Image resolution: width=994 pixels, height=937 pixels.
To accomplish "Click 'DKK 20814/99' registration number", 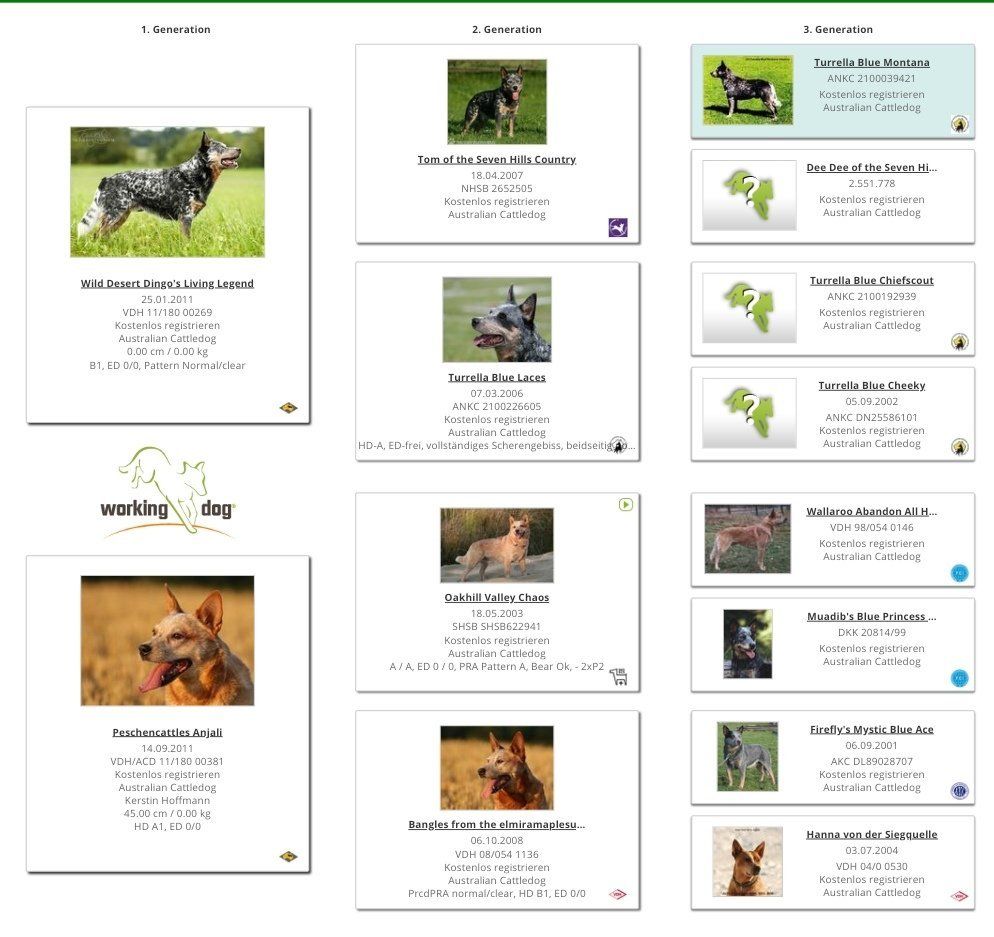I will [872, 632].
